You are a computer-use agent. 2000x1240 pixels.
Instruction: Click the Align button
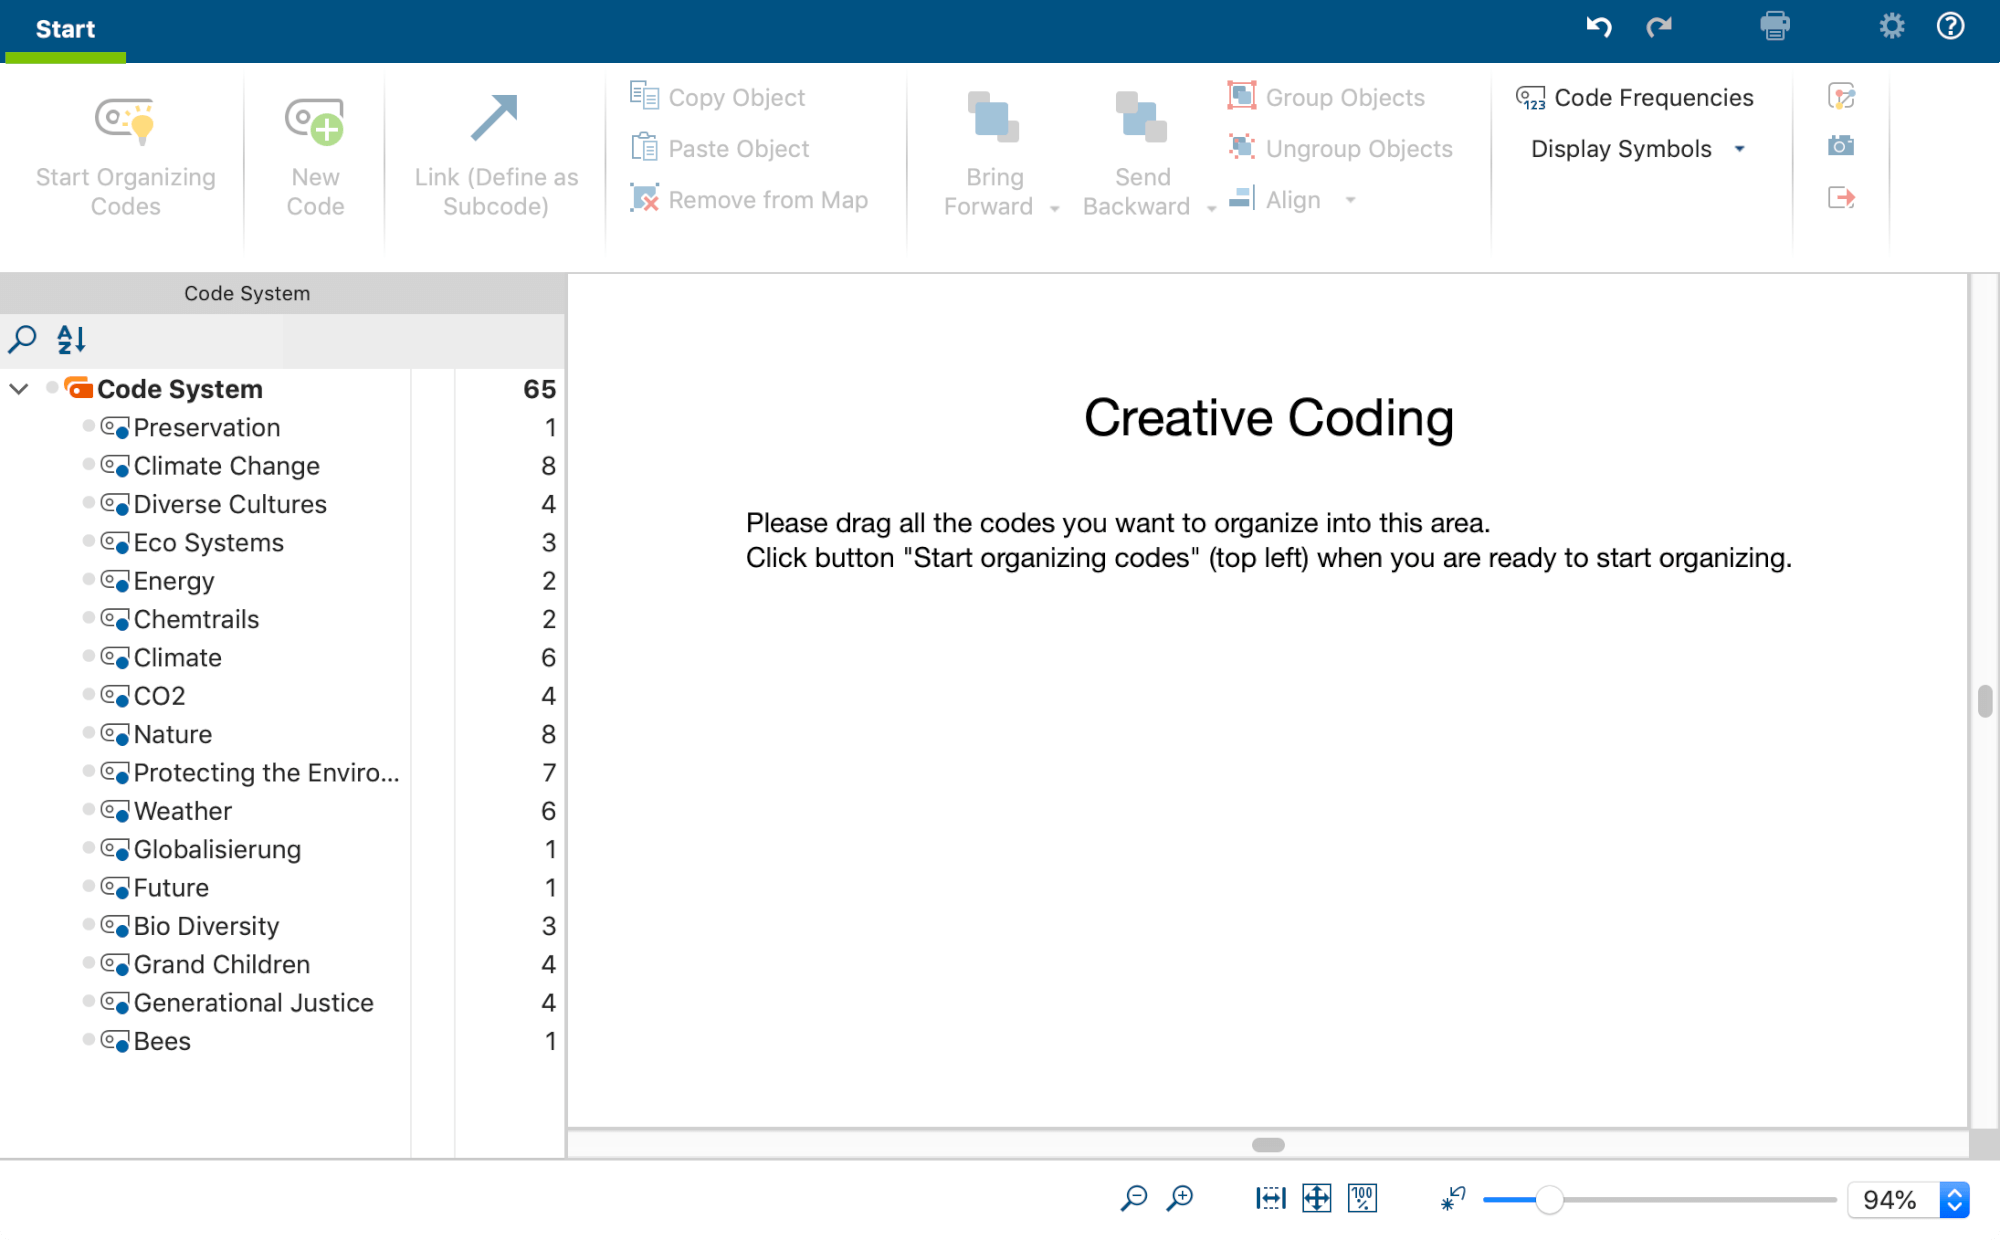point(1275,199)
